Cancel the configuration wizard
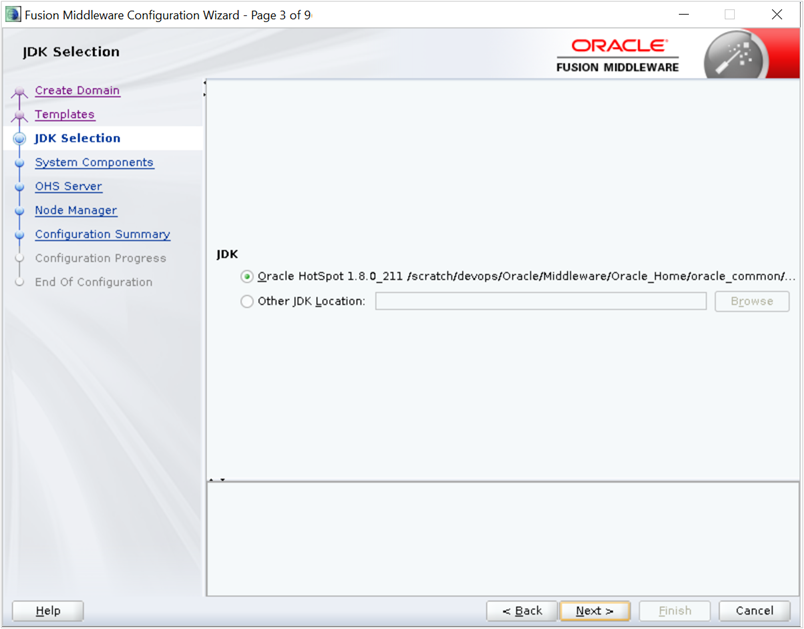This screenshot has width=804, height=629. pyautogui.click(x=754, y=611)
